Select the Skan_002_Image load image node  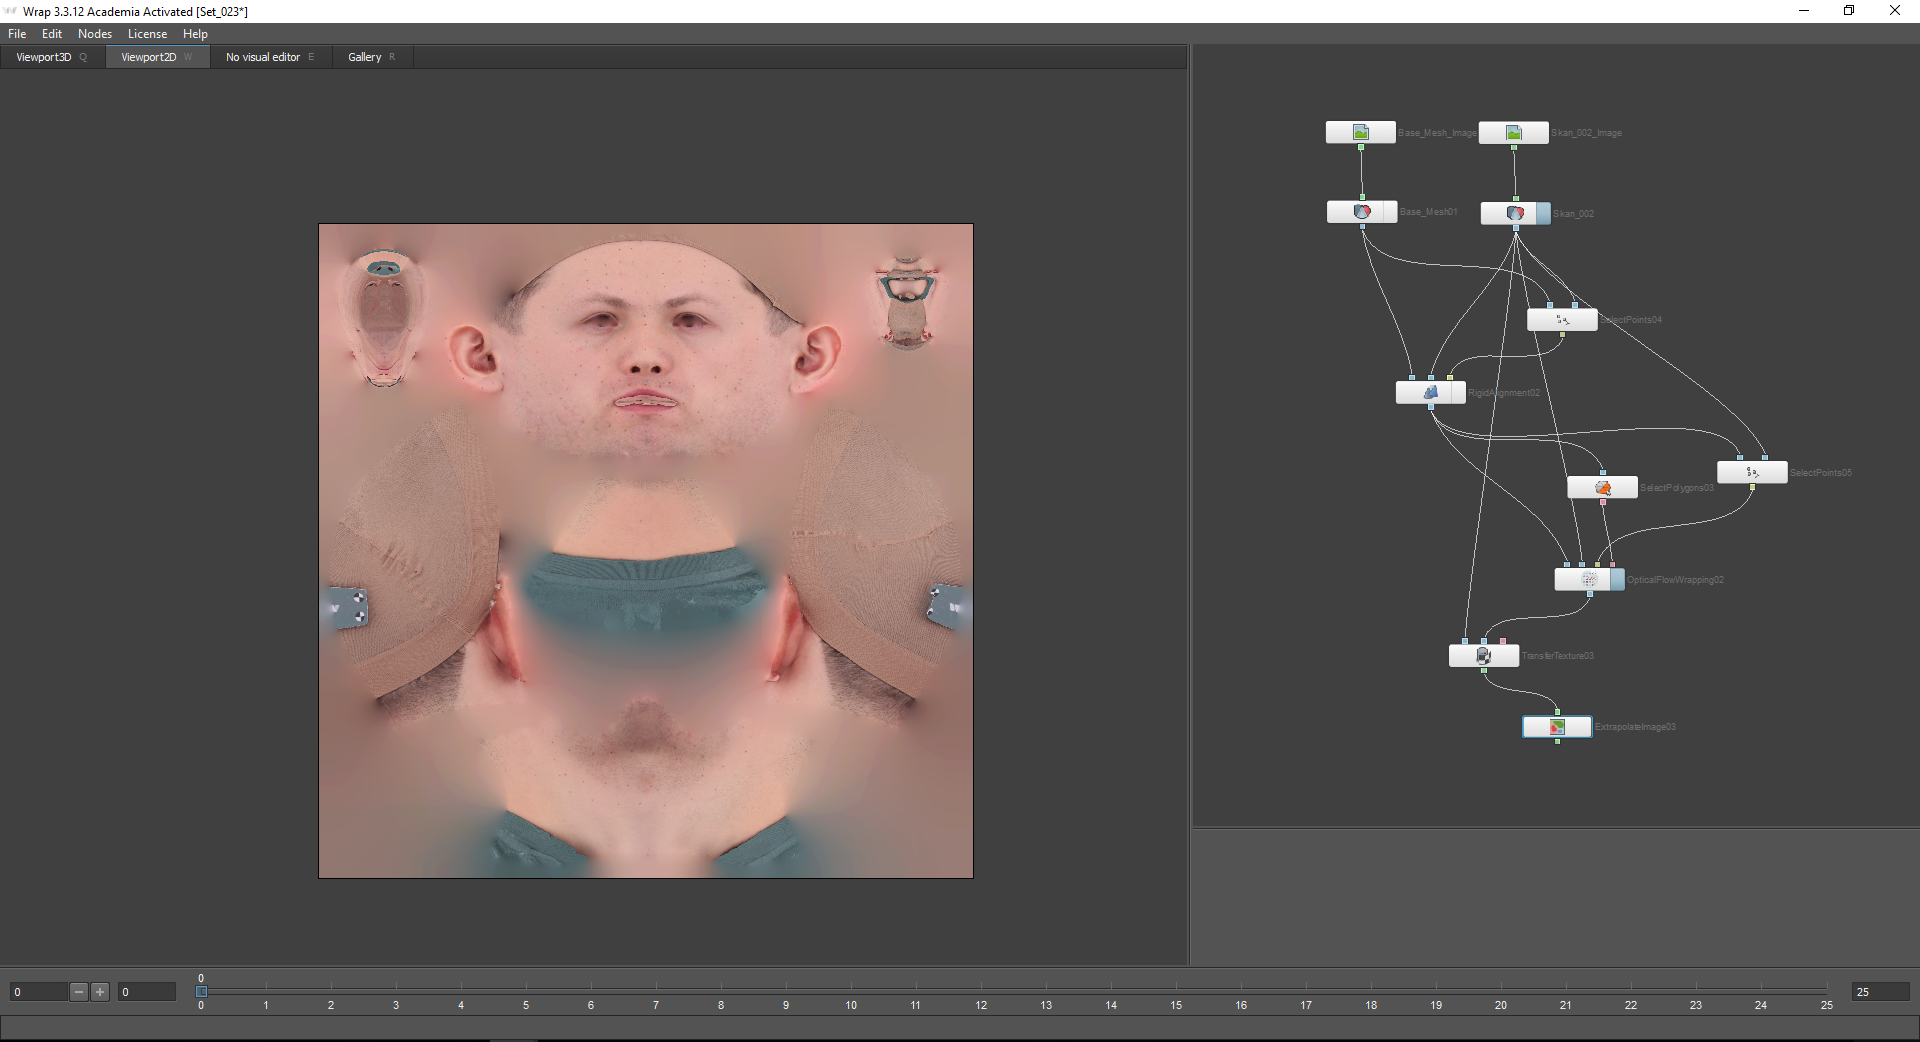(x=1513, y=132)
